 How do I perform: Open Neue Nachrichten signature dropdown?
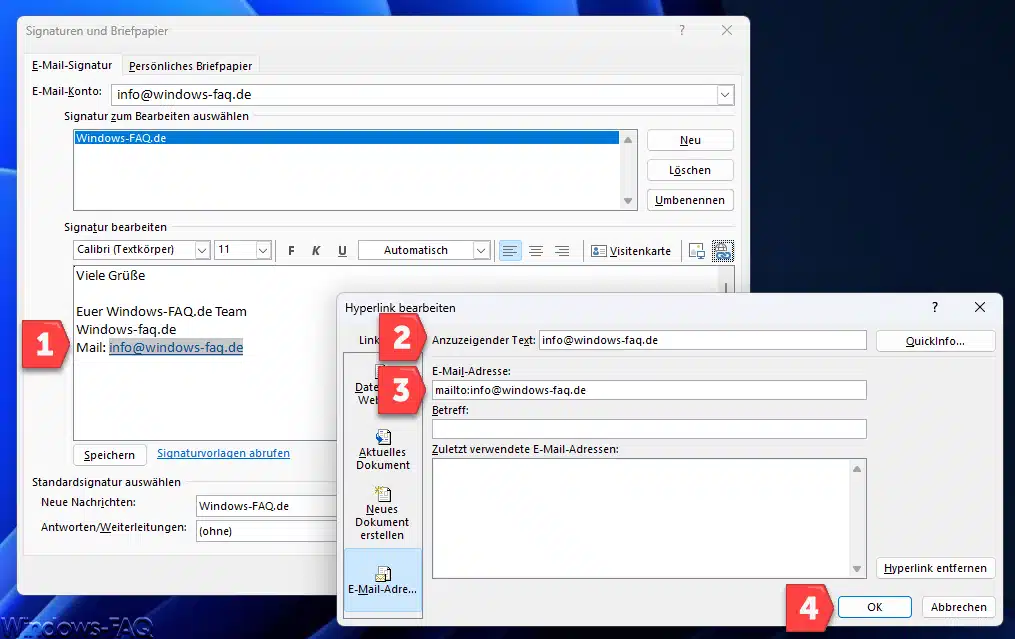267,506
